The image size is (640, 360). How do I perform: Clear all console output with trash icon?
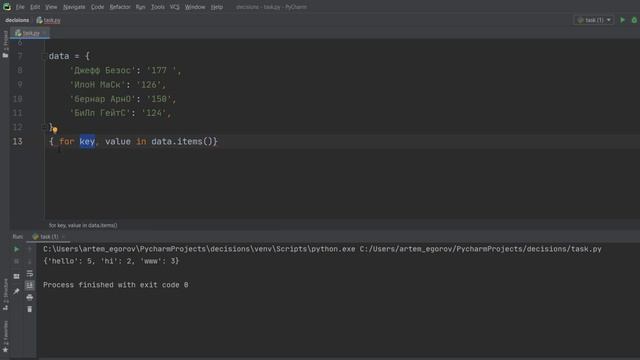pos(29,309)
